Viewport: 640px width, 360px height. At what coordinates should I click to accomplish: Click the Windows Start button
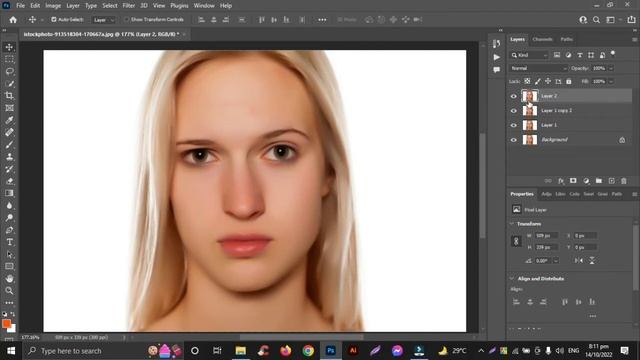(11, 351)
